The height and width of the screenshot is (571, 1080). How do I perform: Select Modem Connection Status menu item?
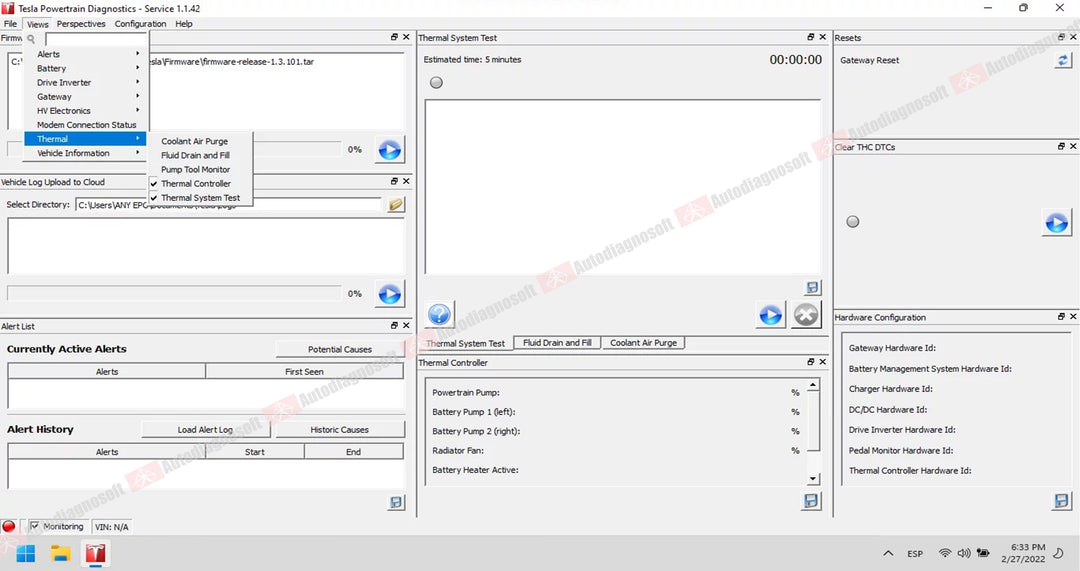85,125
